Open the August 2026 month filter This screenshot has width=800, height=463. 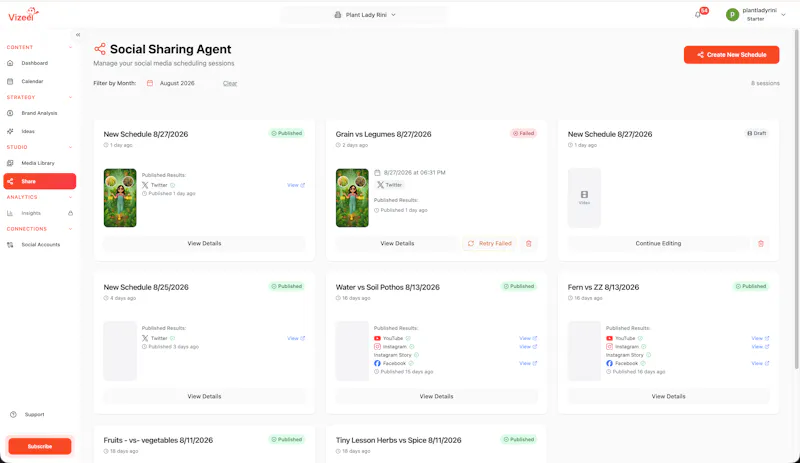(x=177, y=83)
